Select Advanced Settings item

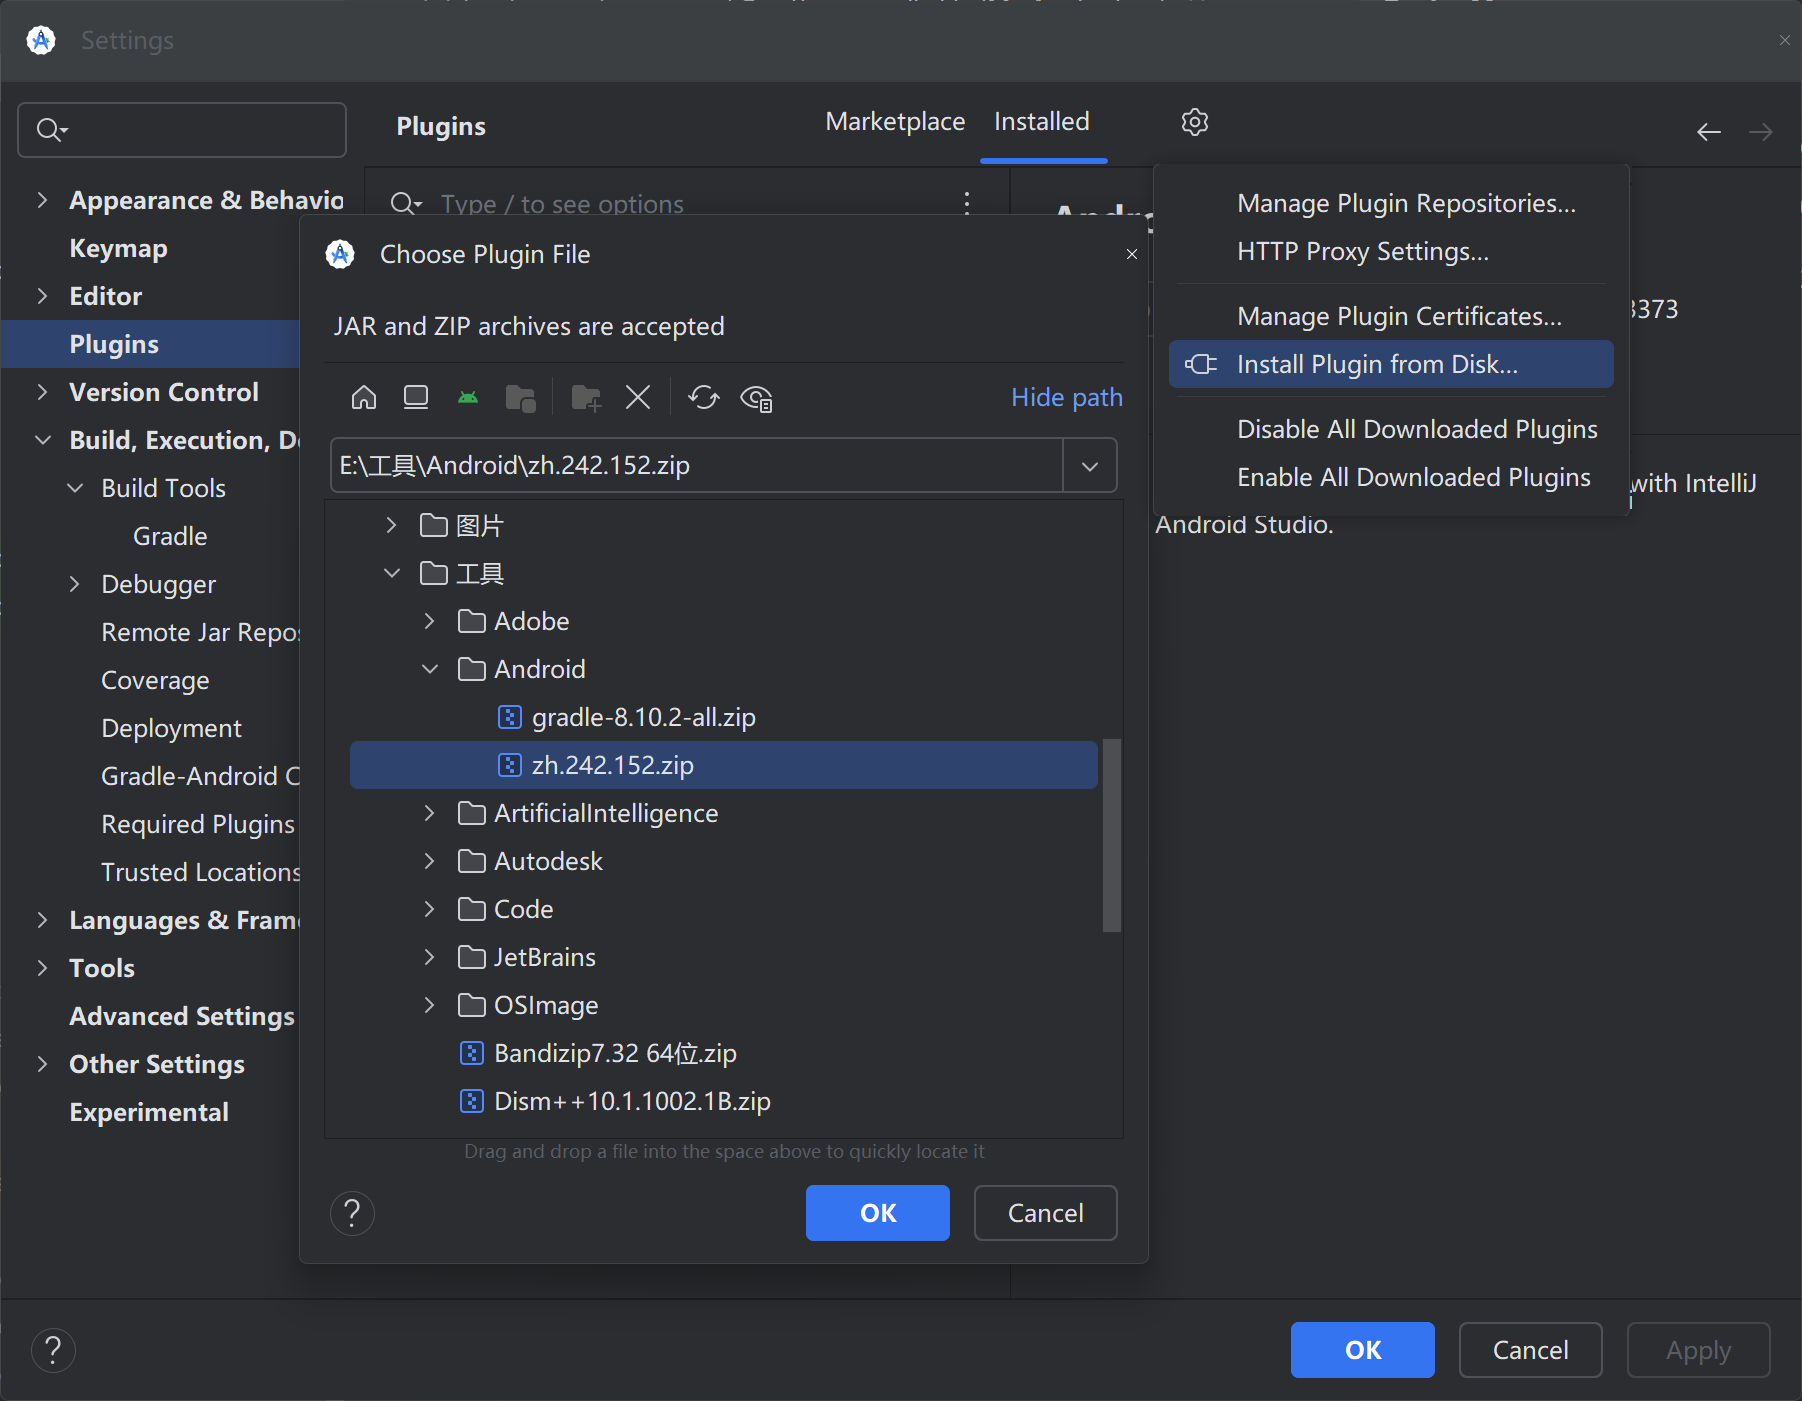[182, 1016]
